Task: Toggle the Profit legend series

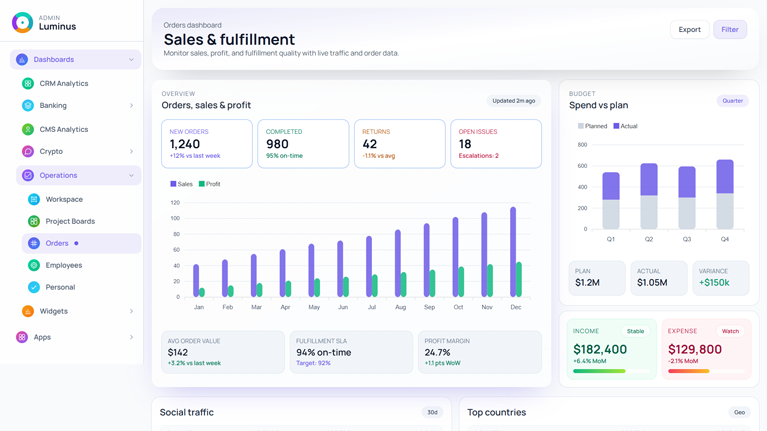Action: click(210, 184)
